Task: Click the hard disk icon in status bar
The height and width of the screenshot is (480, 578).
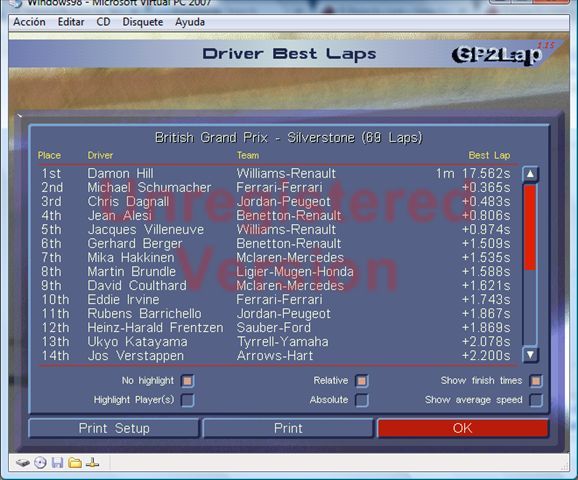Action: click(23, 462)
